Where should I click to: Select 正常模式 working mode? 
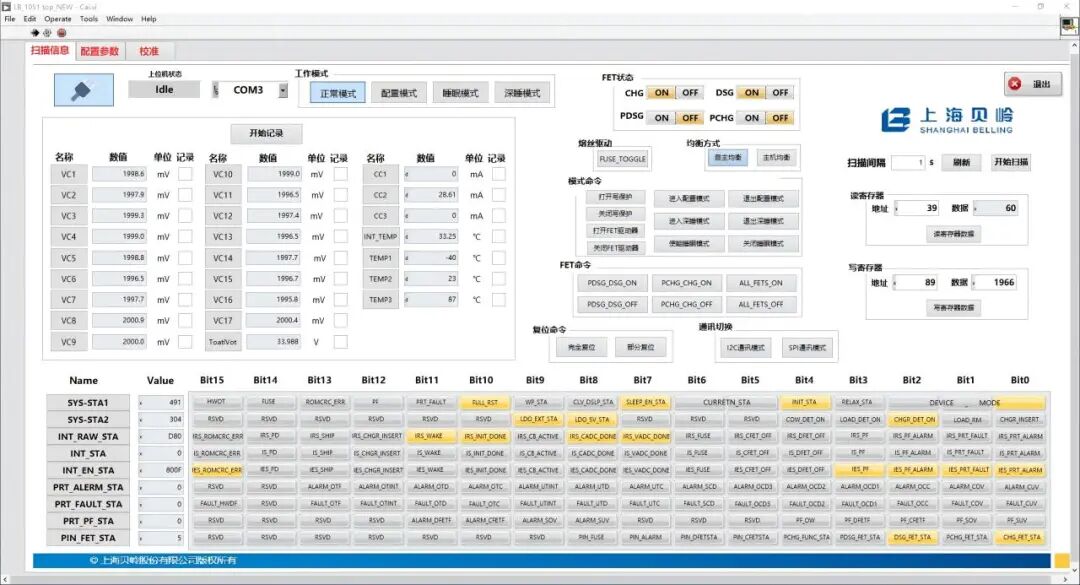(338, 93)
